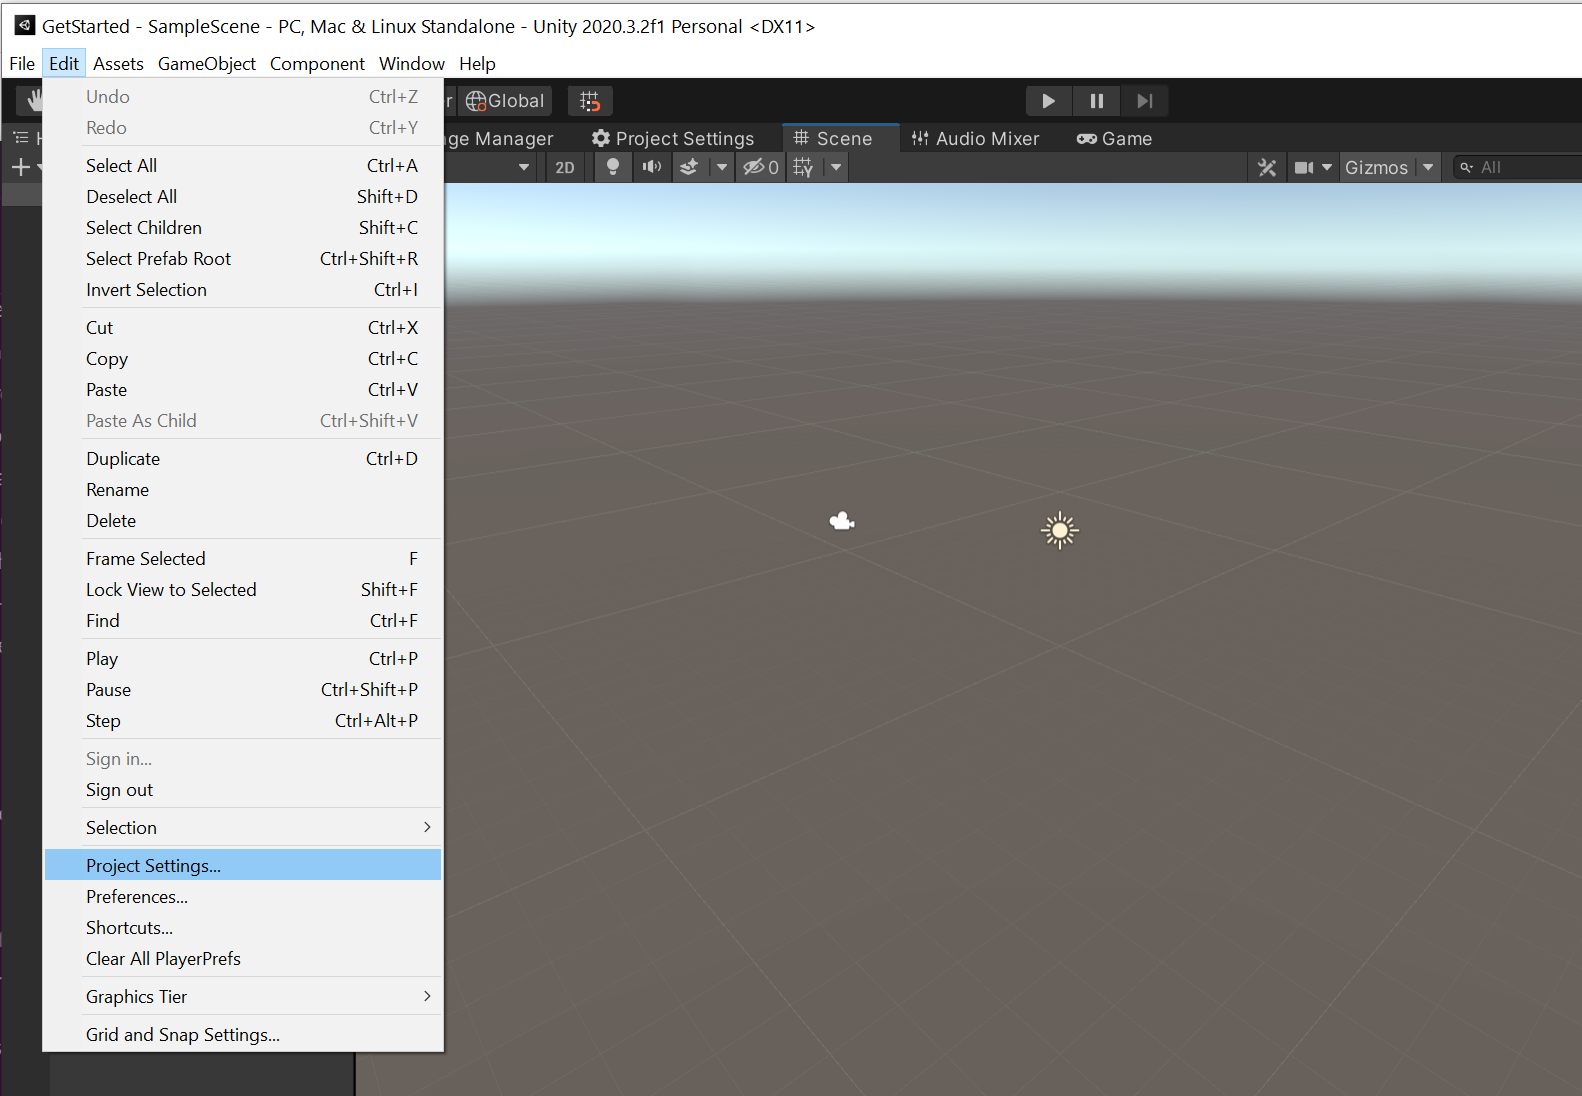Open component editor tools icon

(1267, 167)
